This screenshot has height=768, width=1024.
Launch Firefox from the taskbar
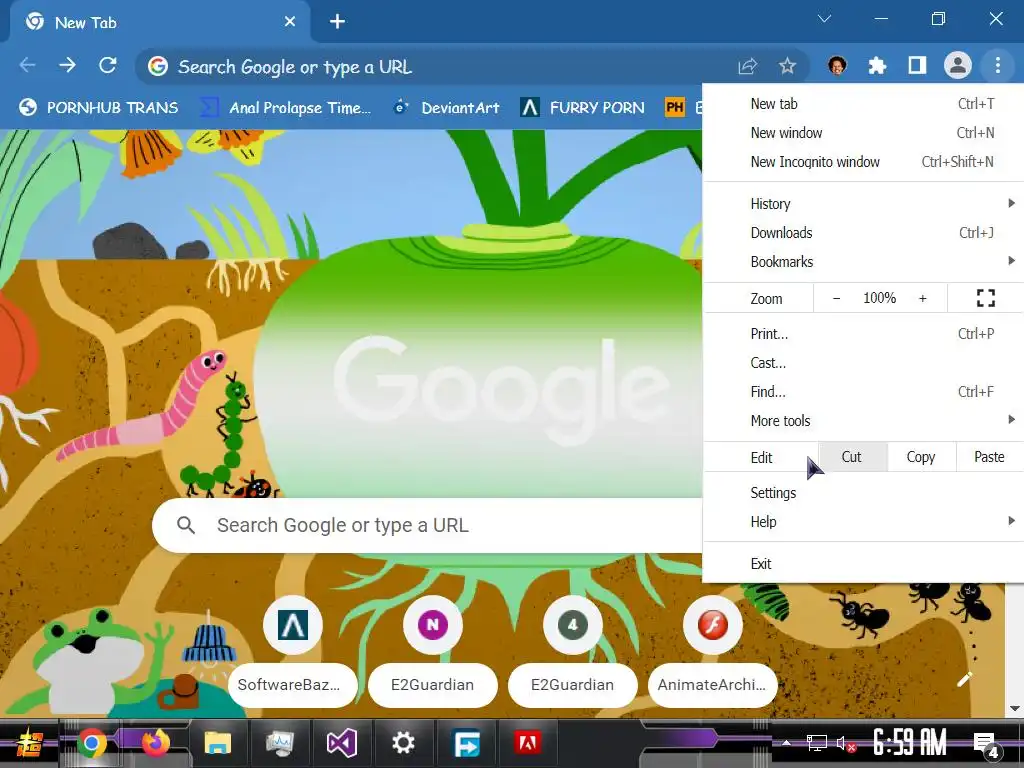[x=155, y=743]
